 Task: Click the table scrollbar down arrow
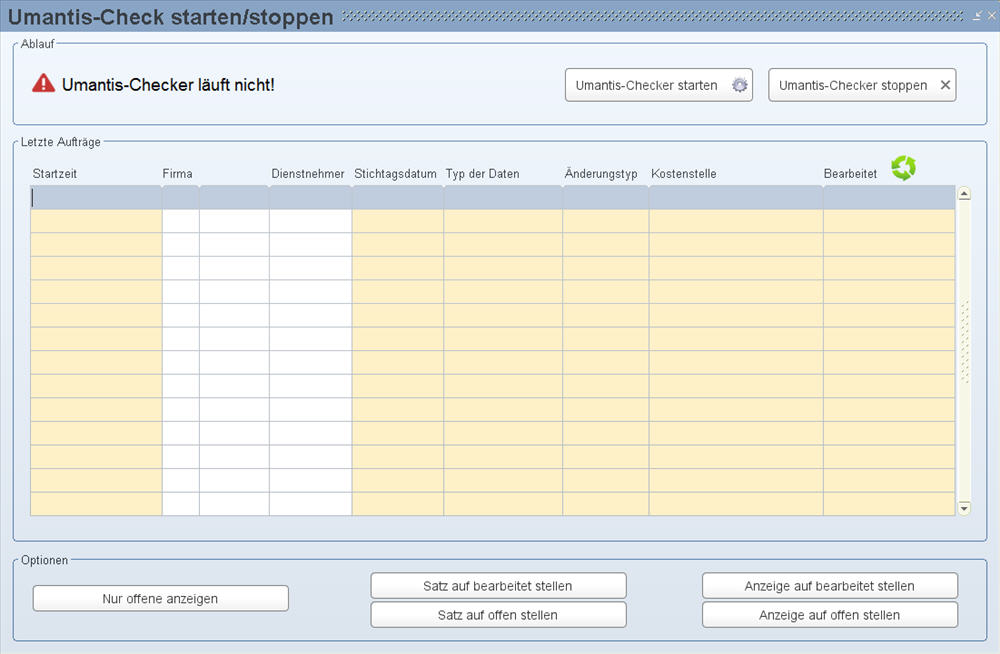(964, 508)
